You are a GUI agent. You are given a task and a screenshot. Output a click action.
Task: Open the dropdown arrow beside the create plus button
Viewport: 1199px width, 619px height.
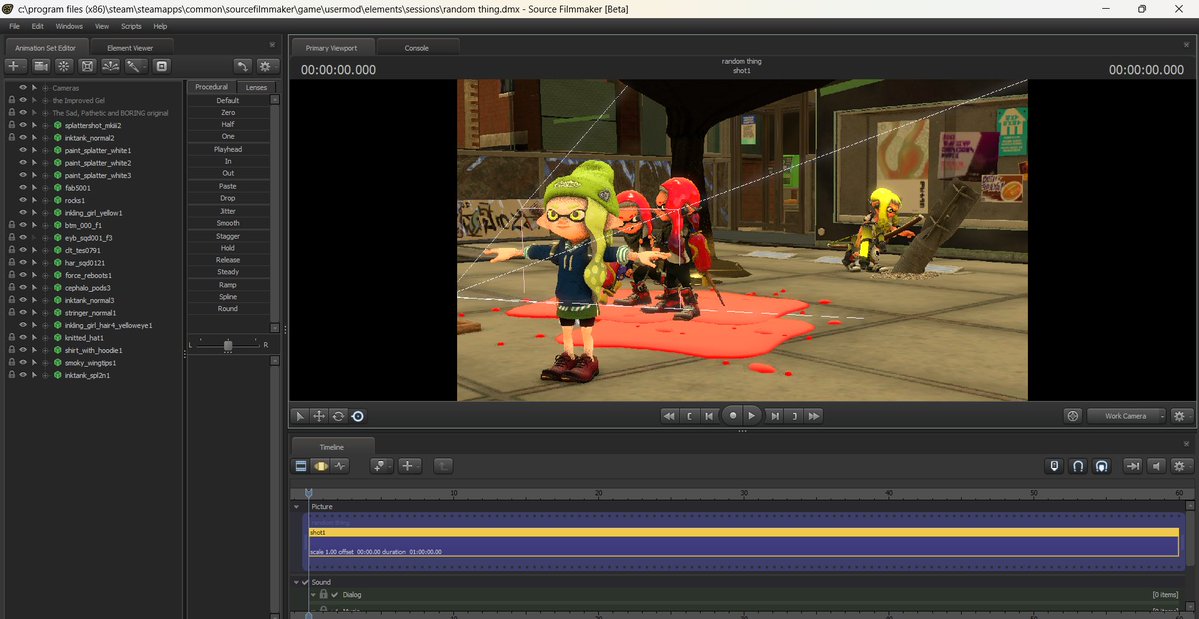[x=24, y=66]
